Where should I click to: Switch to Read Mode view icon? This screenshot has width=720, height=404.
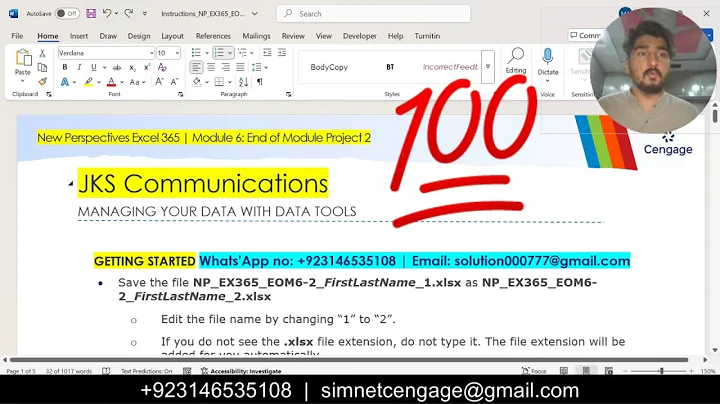pos(564,371)
